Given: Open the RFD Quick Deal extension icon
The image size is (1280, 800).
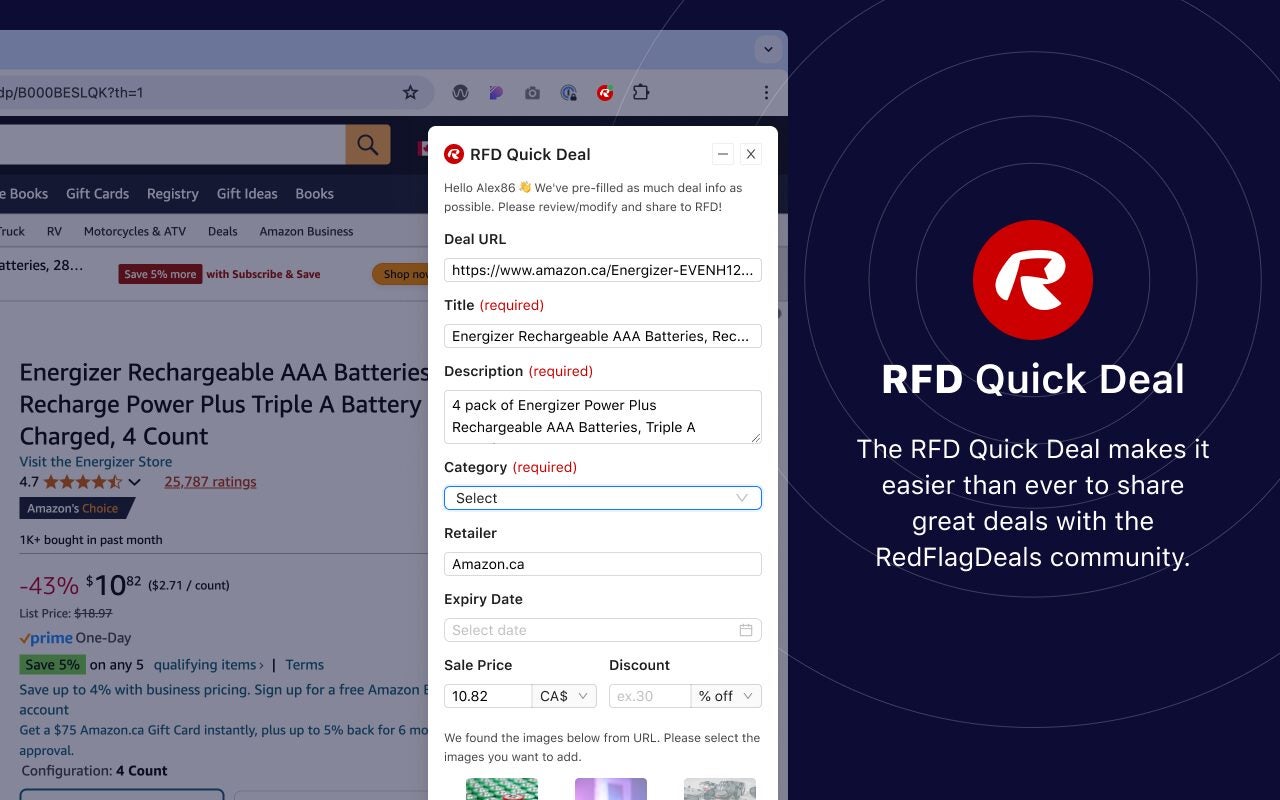Looking at the screenshot, I should [x=604, y=92].
